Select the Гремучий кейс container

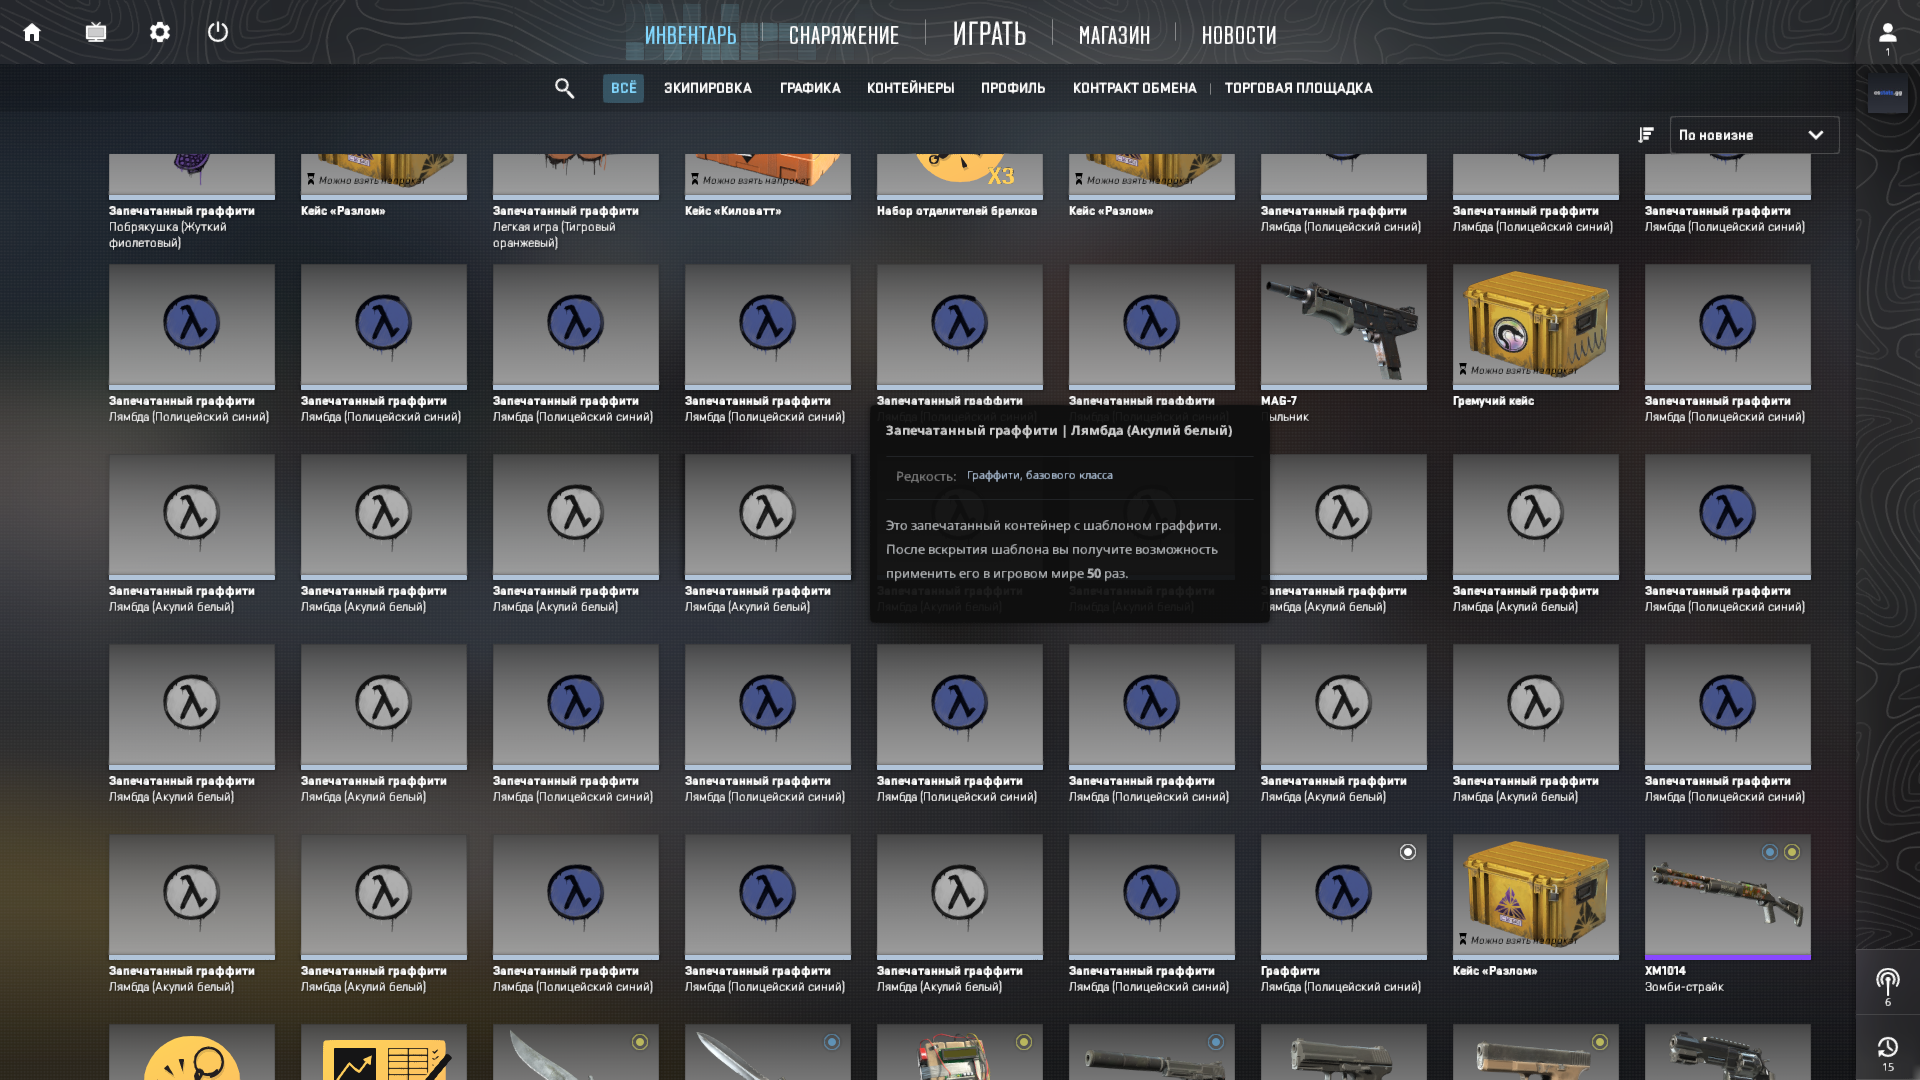pyautogui.click(x=1535, y=327)
